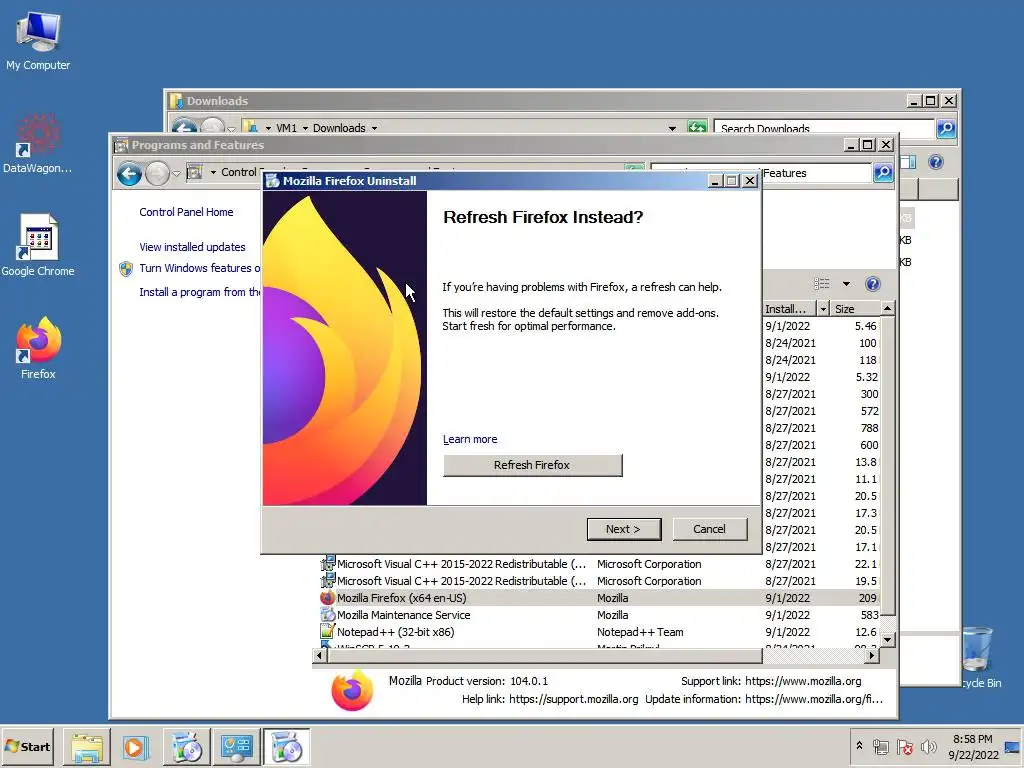Open Windows Explorer from taskbar

[x=87, y=748]
